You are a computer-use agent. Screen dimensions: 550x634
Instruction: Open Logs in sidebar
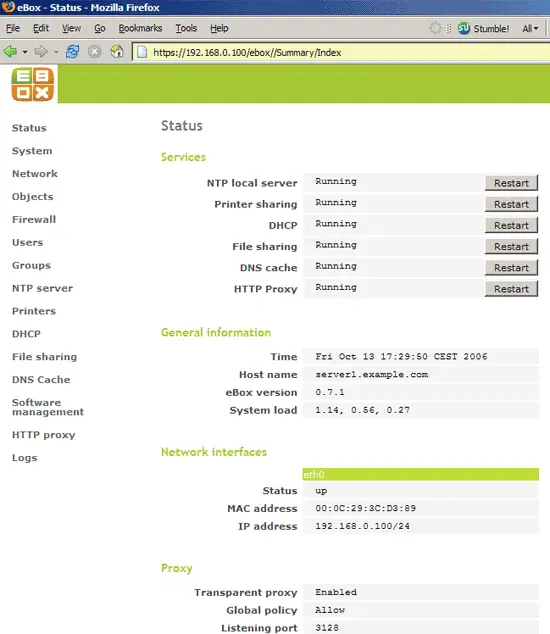point(24,458)
